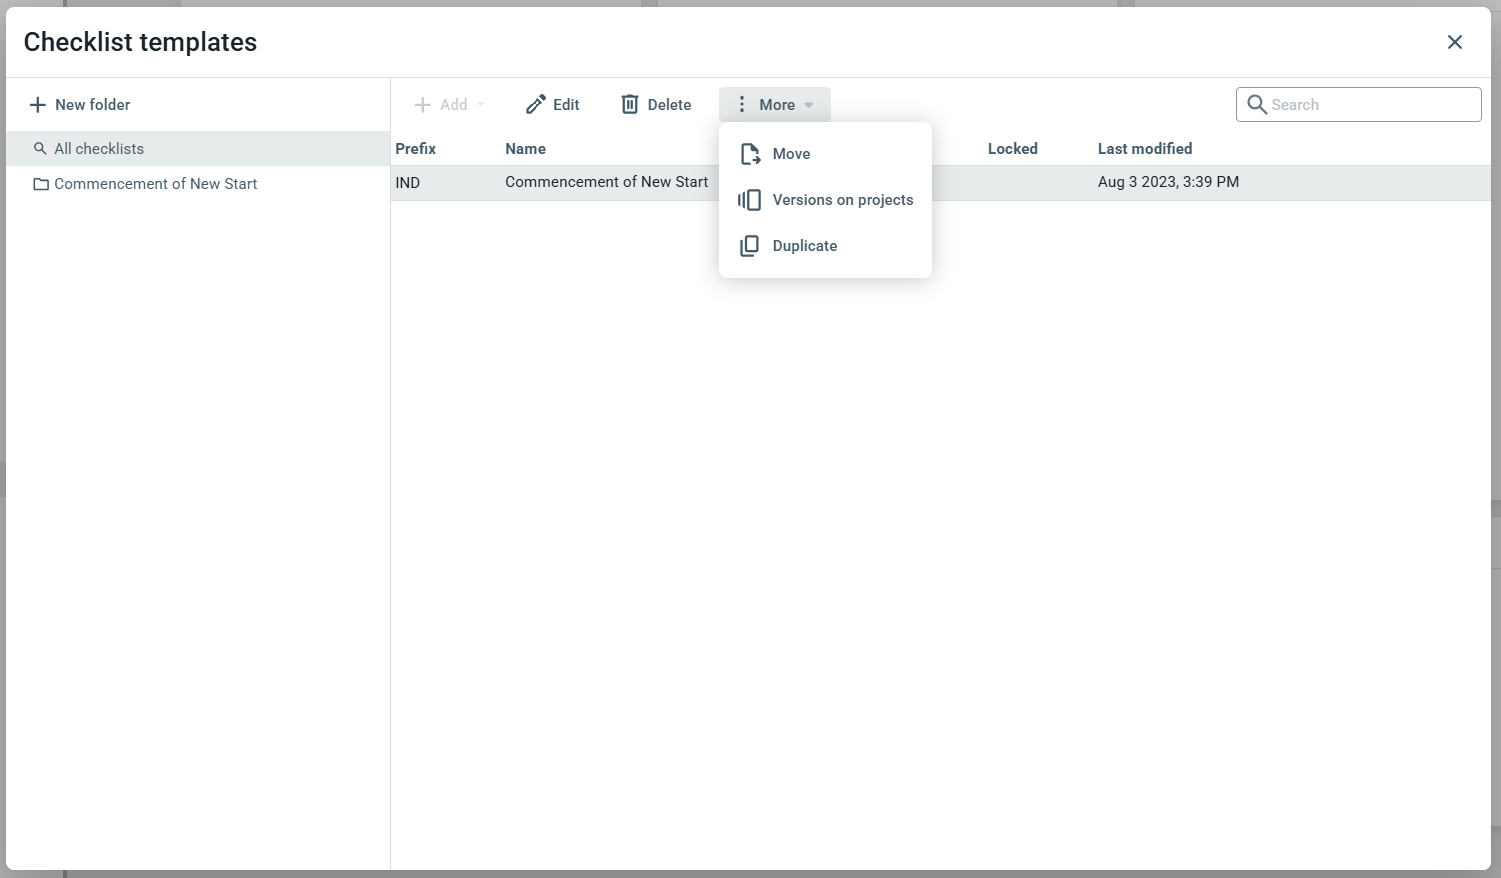Open the Add dropdown arrow
Viewport: 1501px width, 878px height.
481,105
